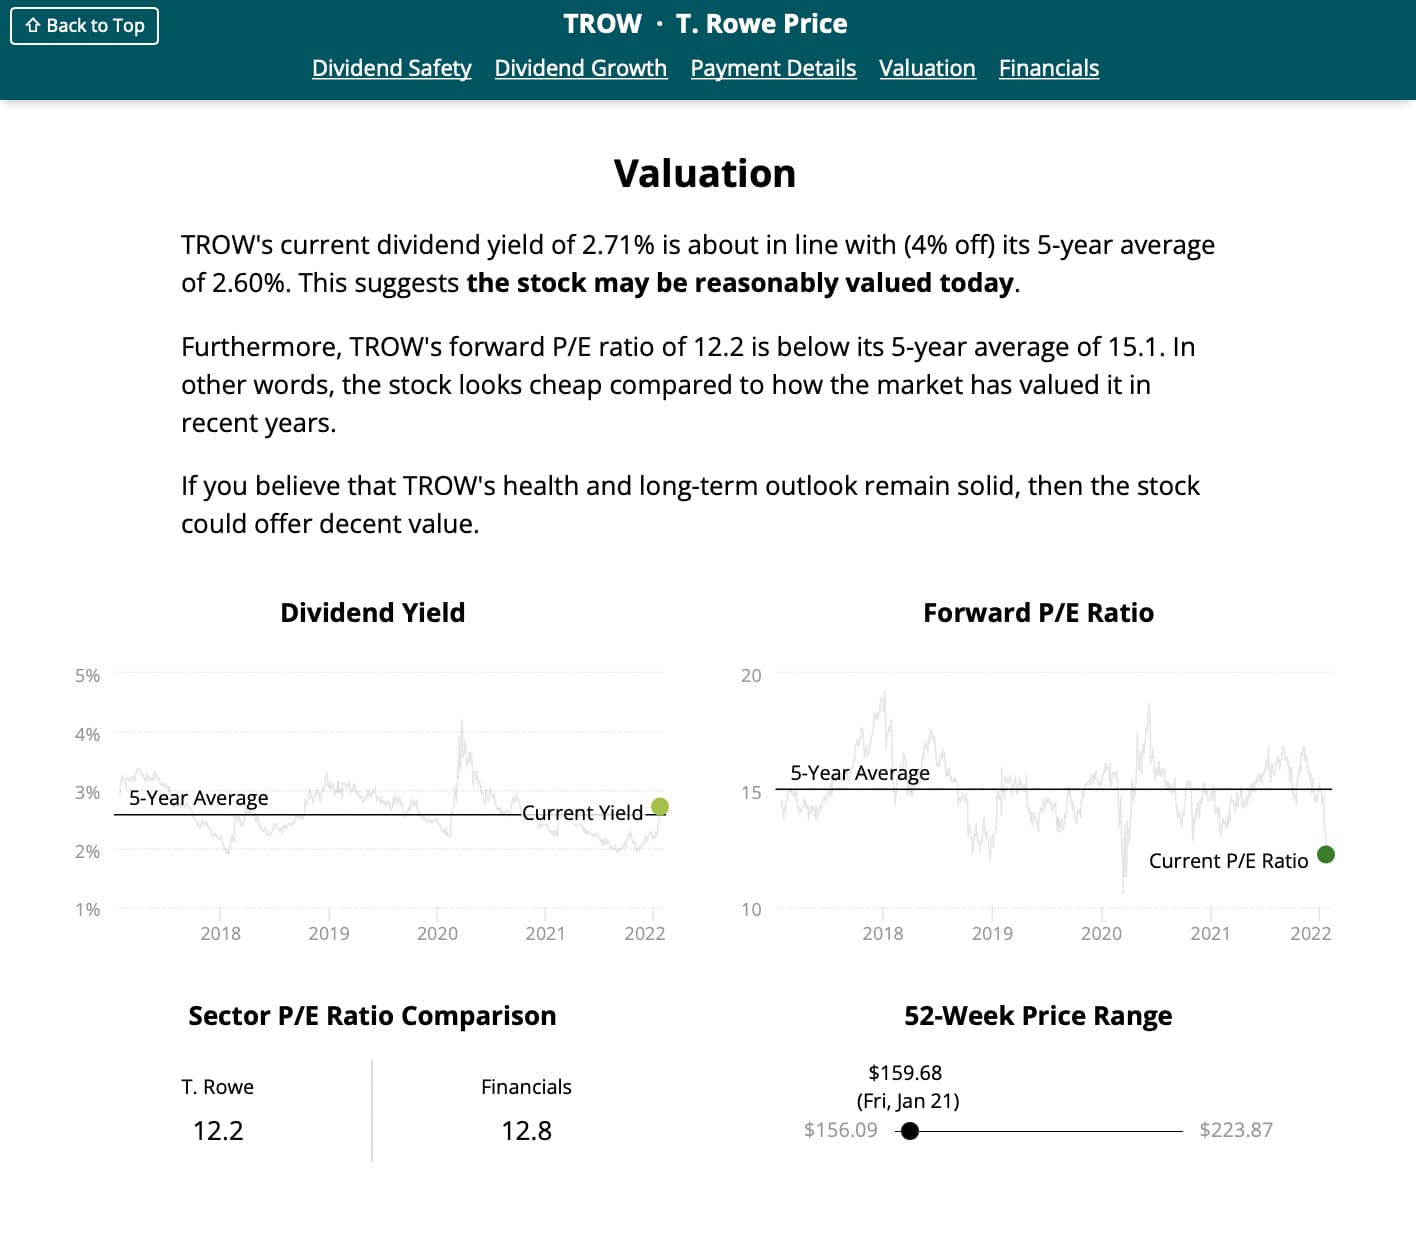
Task: Click the Financials label in sector comparison
Action: pyautogui.click(x=526, y=1087)
